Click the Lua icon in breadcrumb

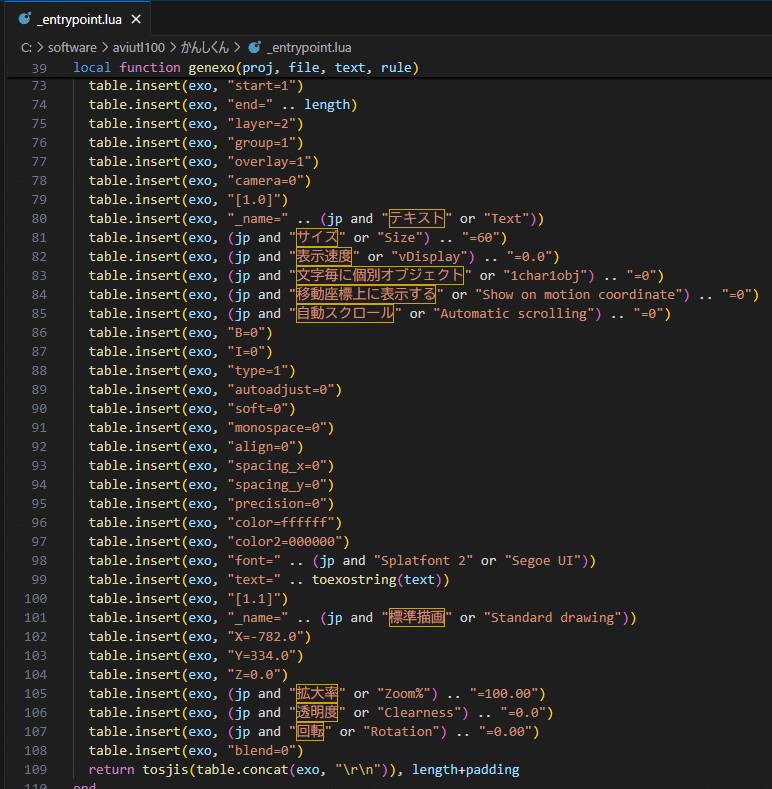255,47
